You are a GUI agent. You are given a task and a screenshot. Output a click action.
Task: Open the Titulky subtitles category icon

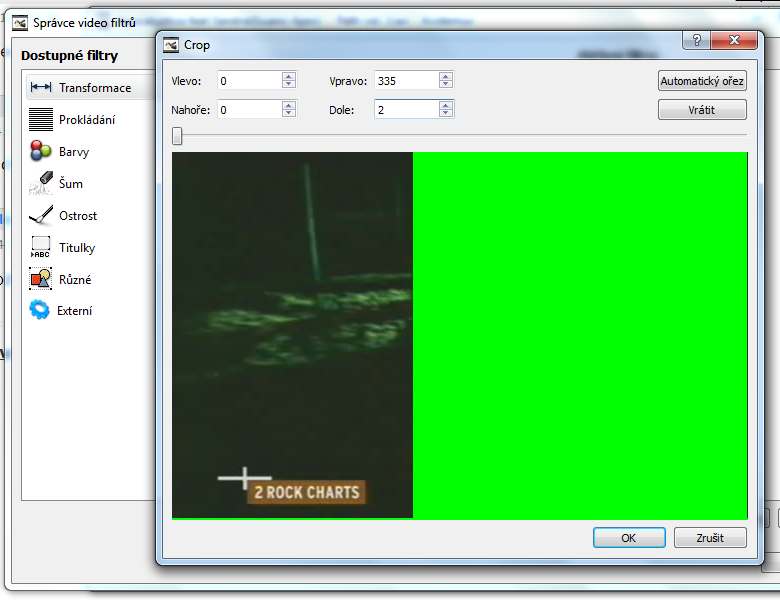click(40, 247)
